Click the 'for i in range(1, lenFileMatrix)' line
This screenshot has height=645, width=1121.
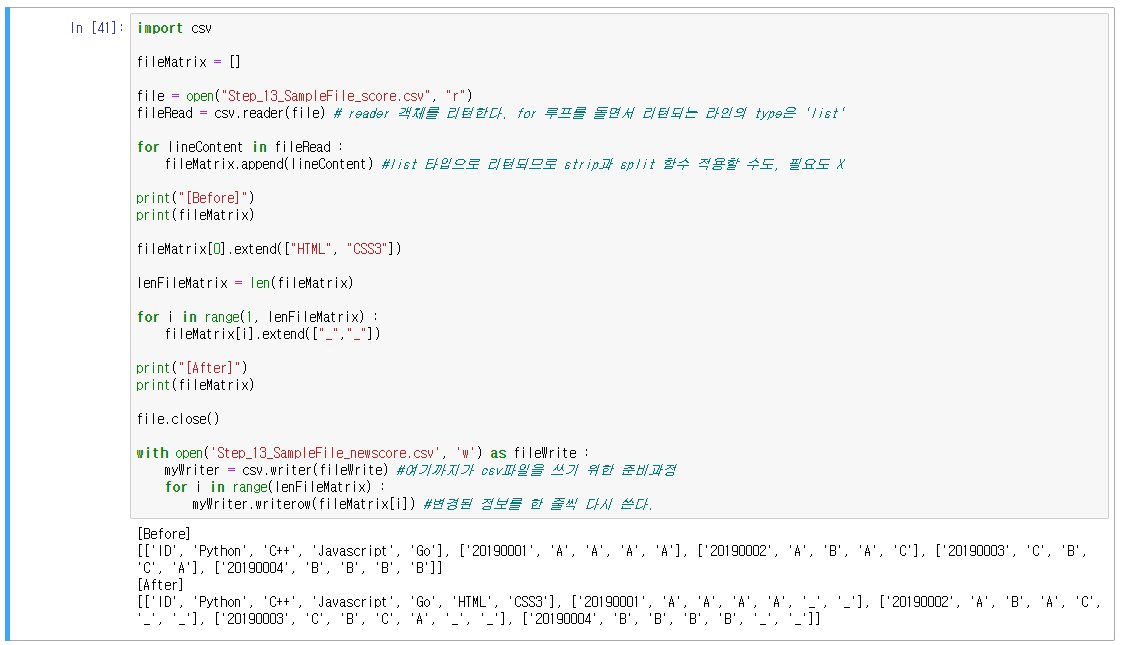258,317
